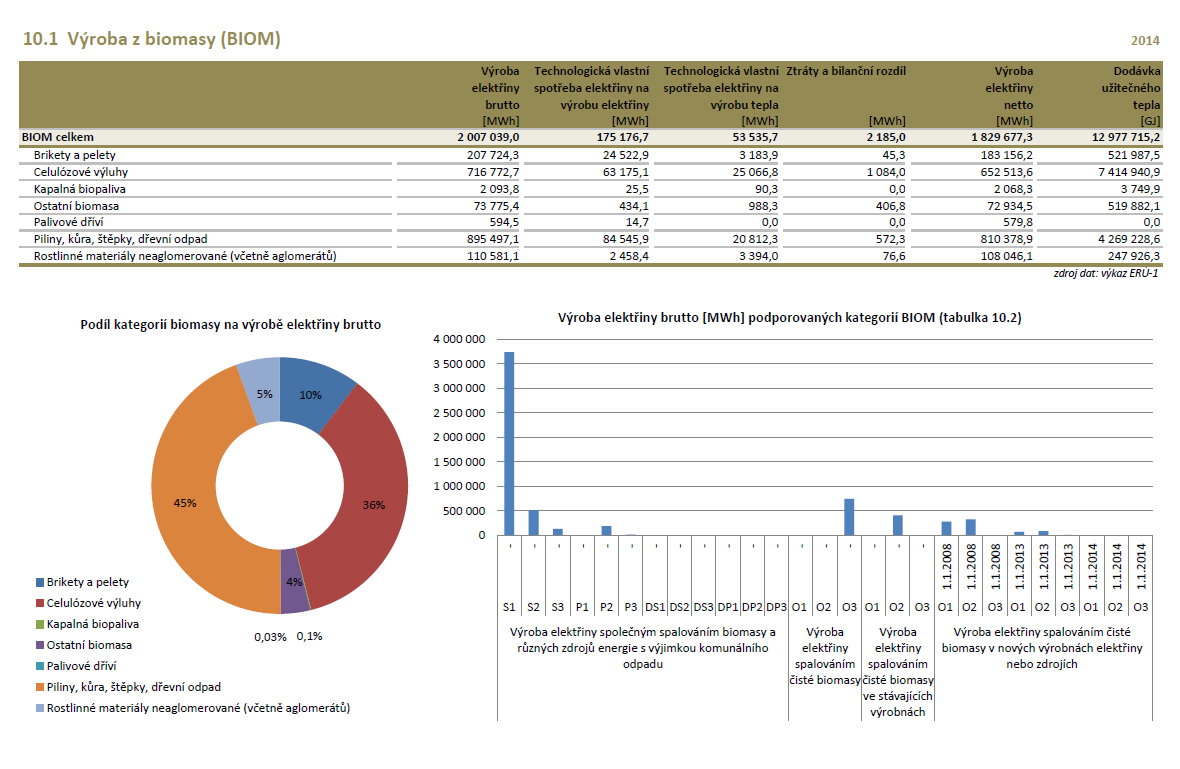This screenshot has height=769, width=1180.
Task: Click the year 2014 label in header
Action: pos(1145,41)
